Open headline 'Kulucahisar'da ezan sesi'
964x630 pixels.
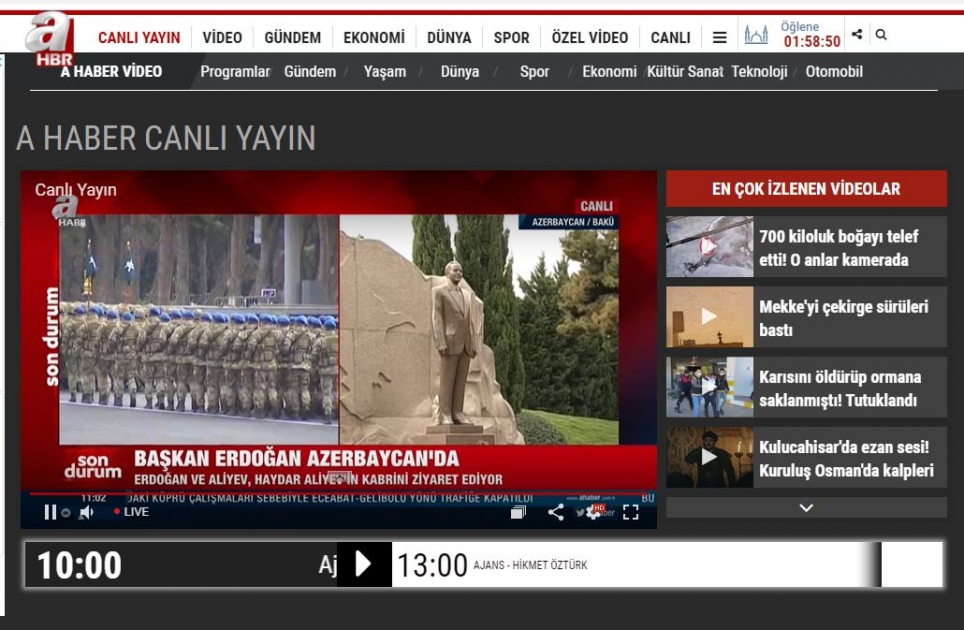(846, 459)
